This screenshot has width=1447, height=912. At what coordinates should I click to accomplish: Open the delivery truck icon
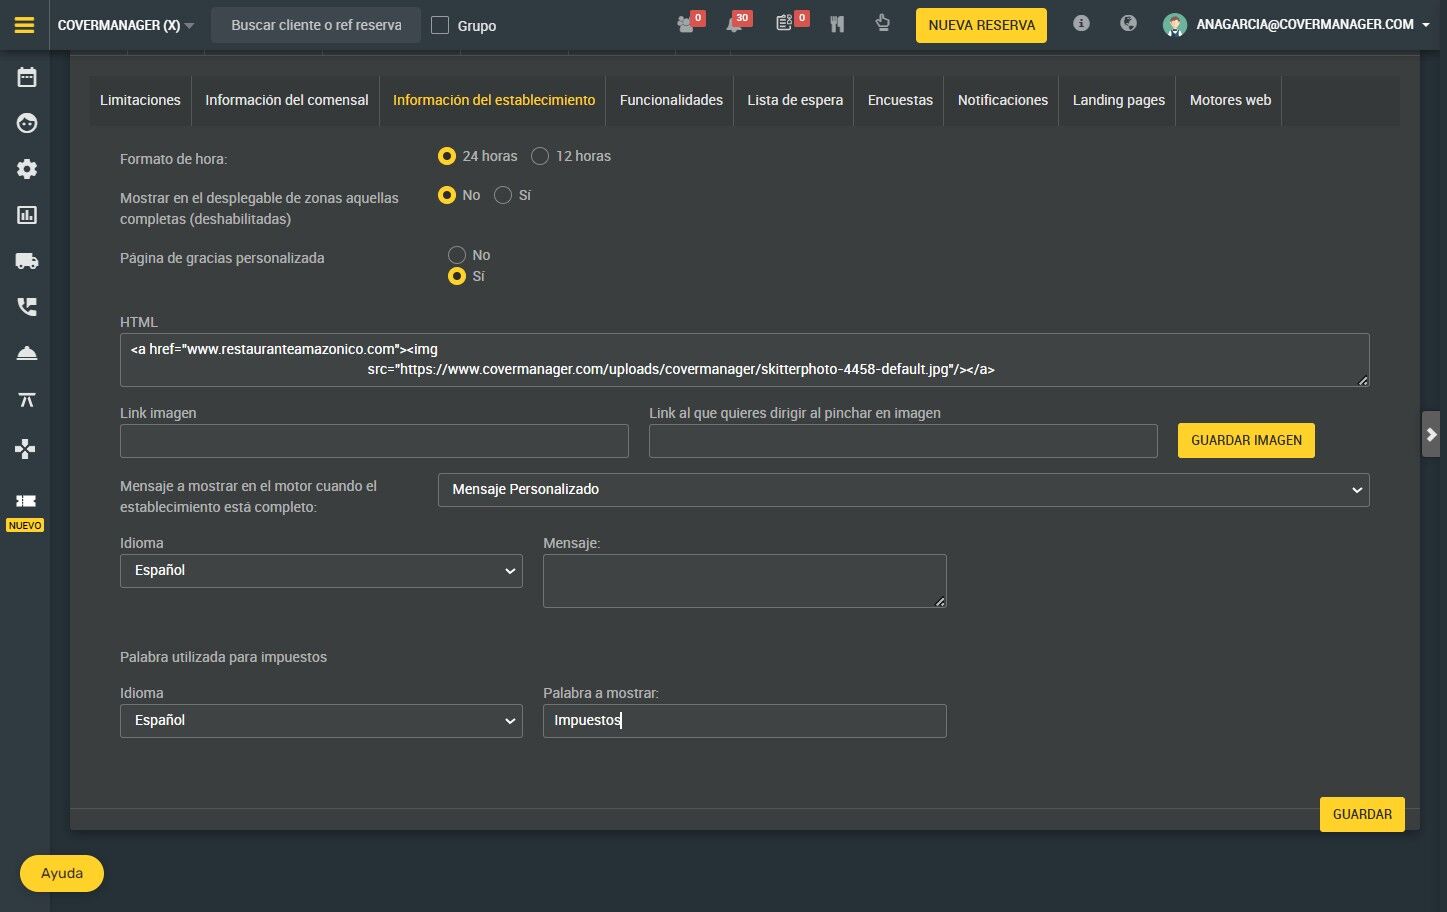tap(27, 261)
